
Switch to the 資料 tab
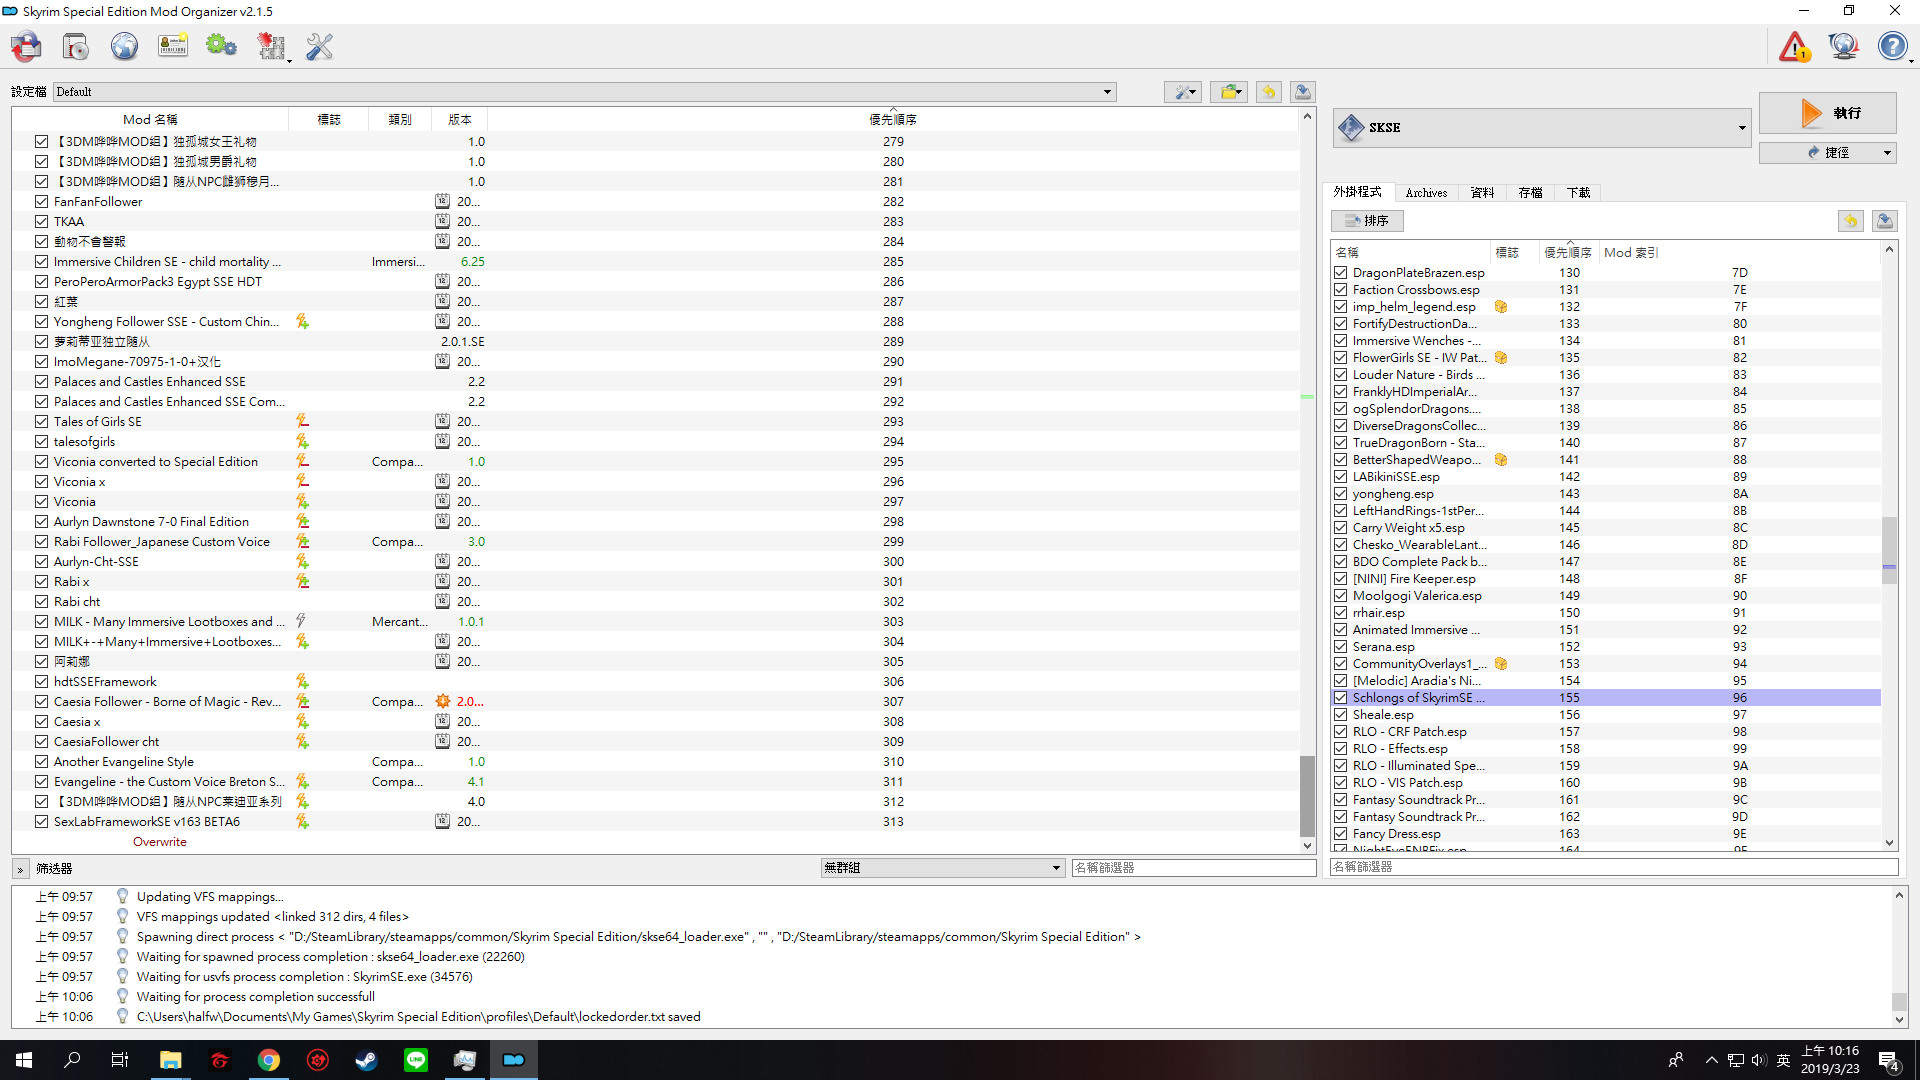(x=1482, y=192)
